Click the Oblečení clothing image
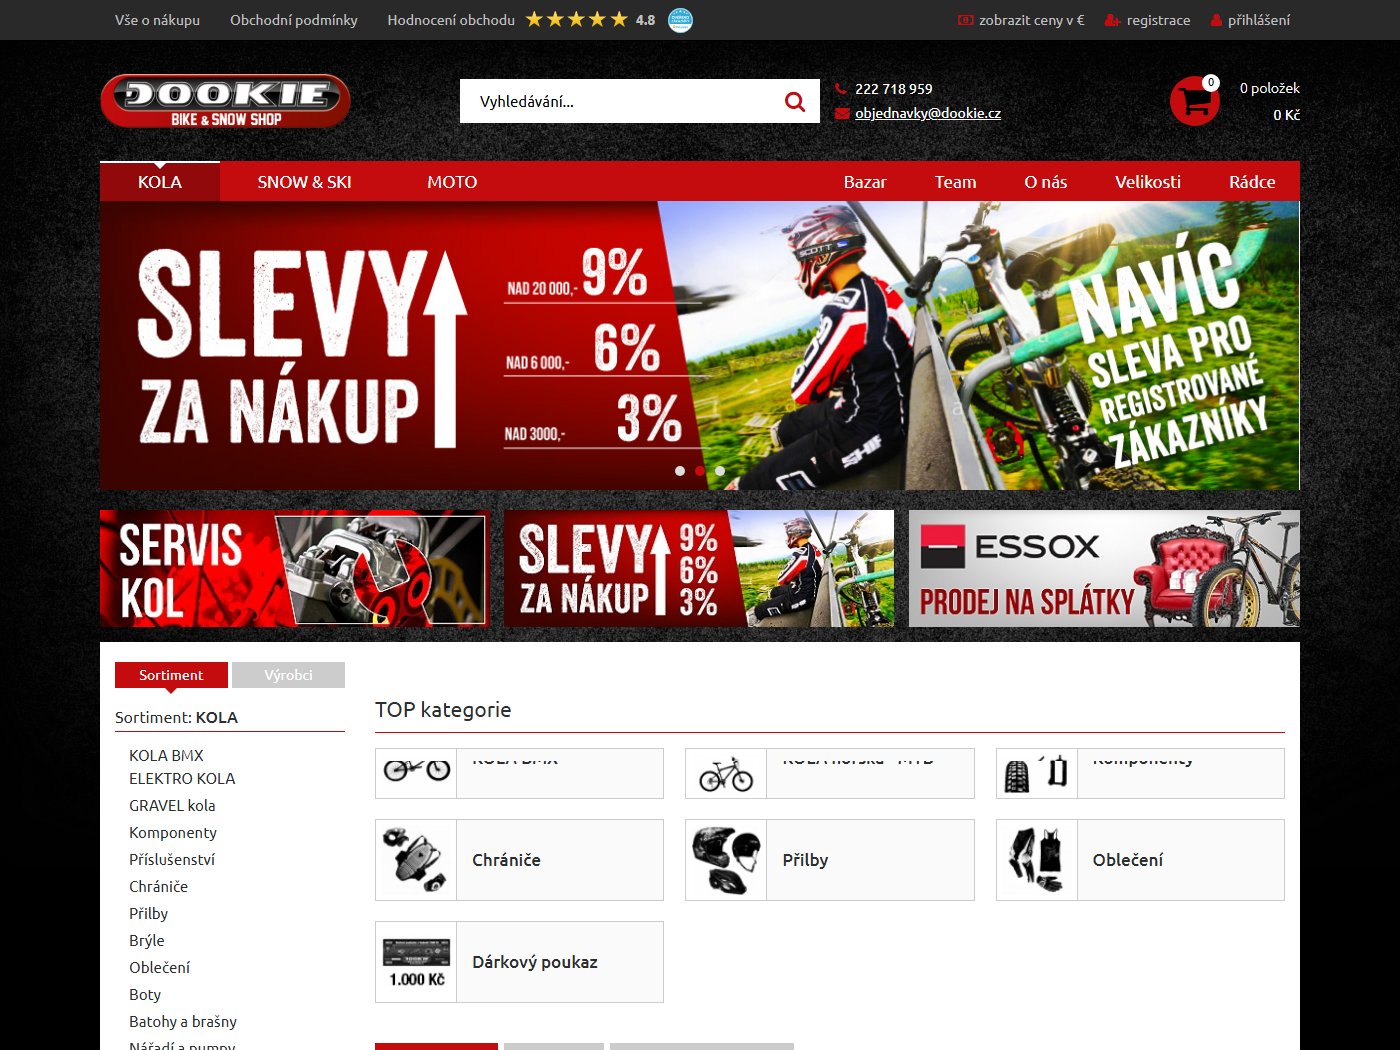Image resolution: width=1400 pixels, height=1050 pixels. click(x=1037, y=860)
